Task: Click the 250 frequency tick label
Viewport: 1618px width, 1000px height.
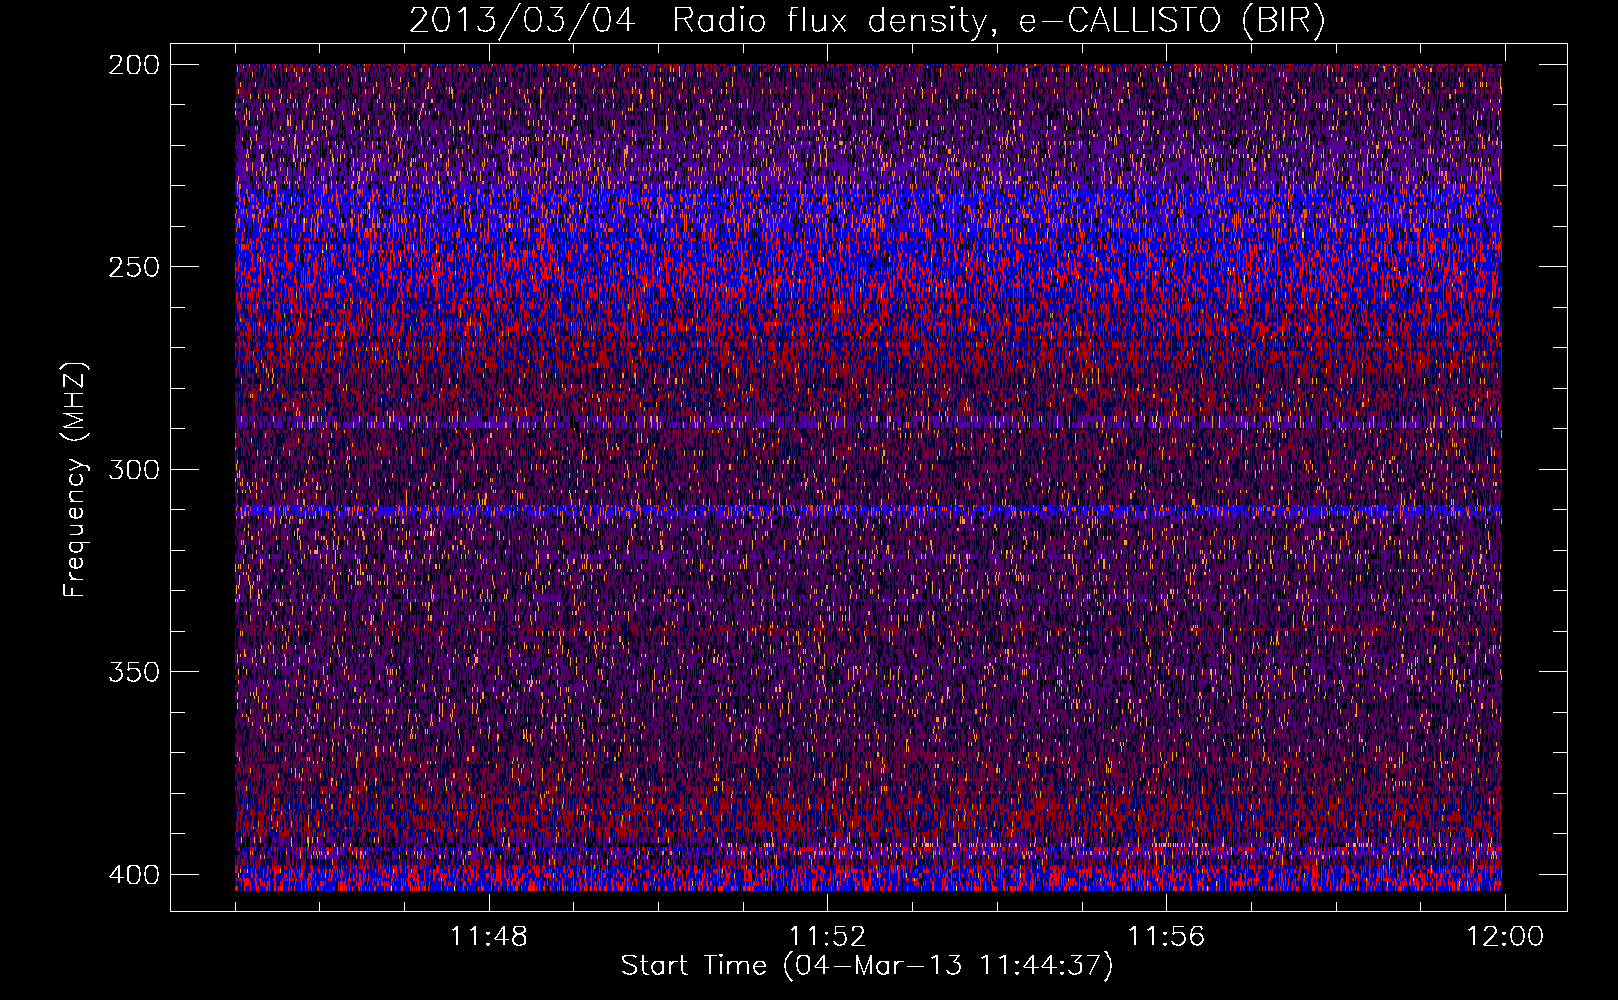Action: pyautogui.click(x=133, y=267)
